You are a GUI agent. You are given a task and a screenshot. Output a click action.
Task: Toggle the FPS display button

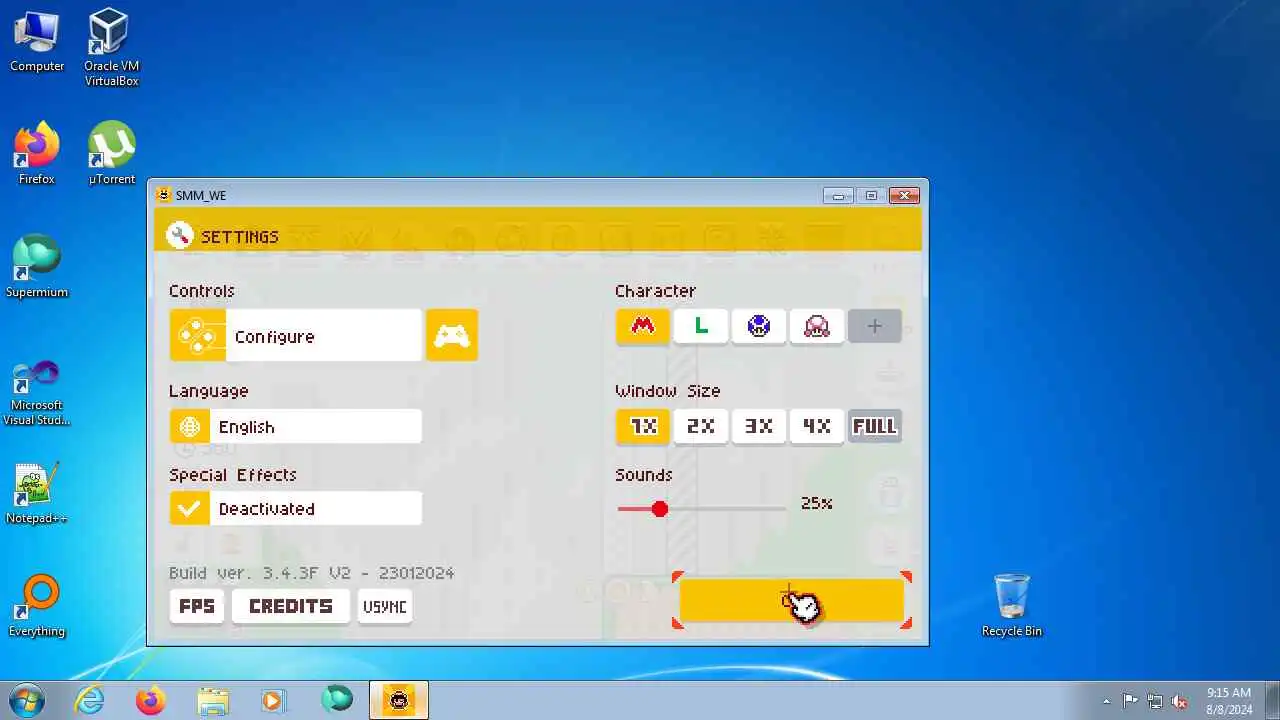[x=196, y=606]
